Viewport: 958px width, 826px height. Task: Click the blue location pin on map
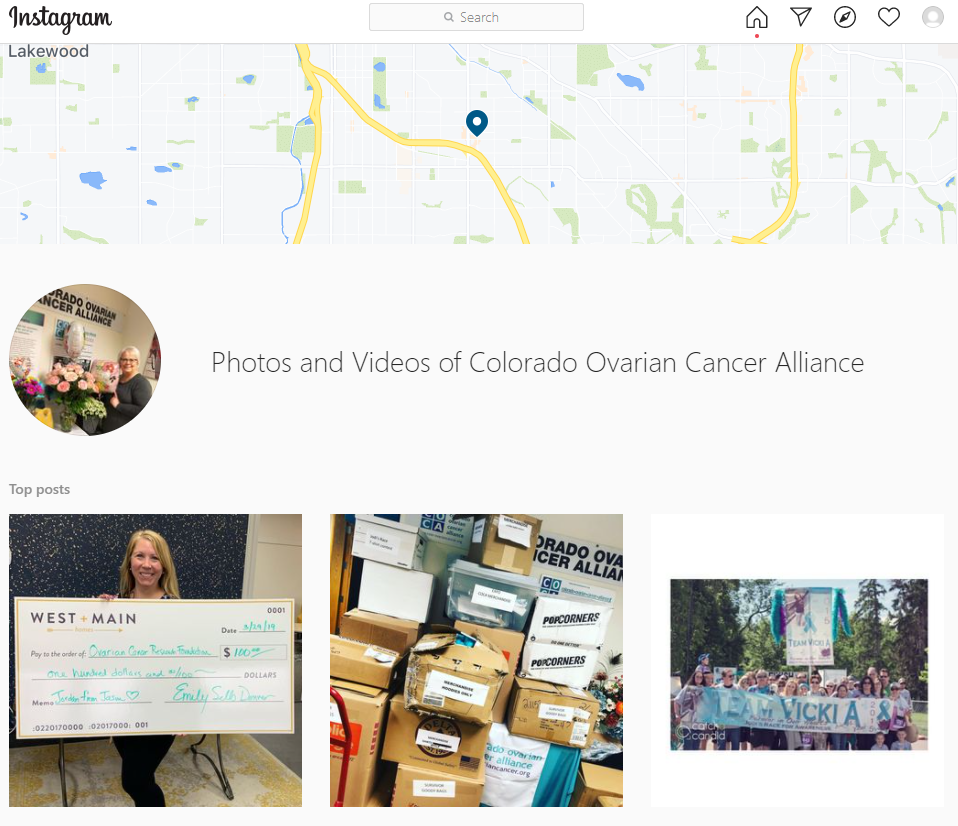tap(477, 123)
